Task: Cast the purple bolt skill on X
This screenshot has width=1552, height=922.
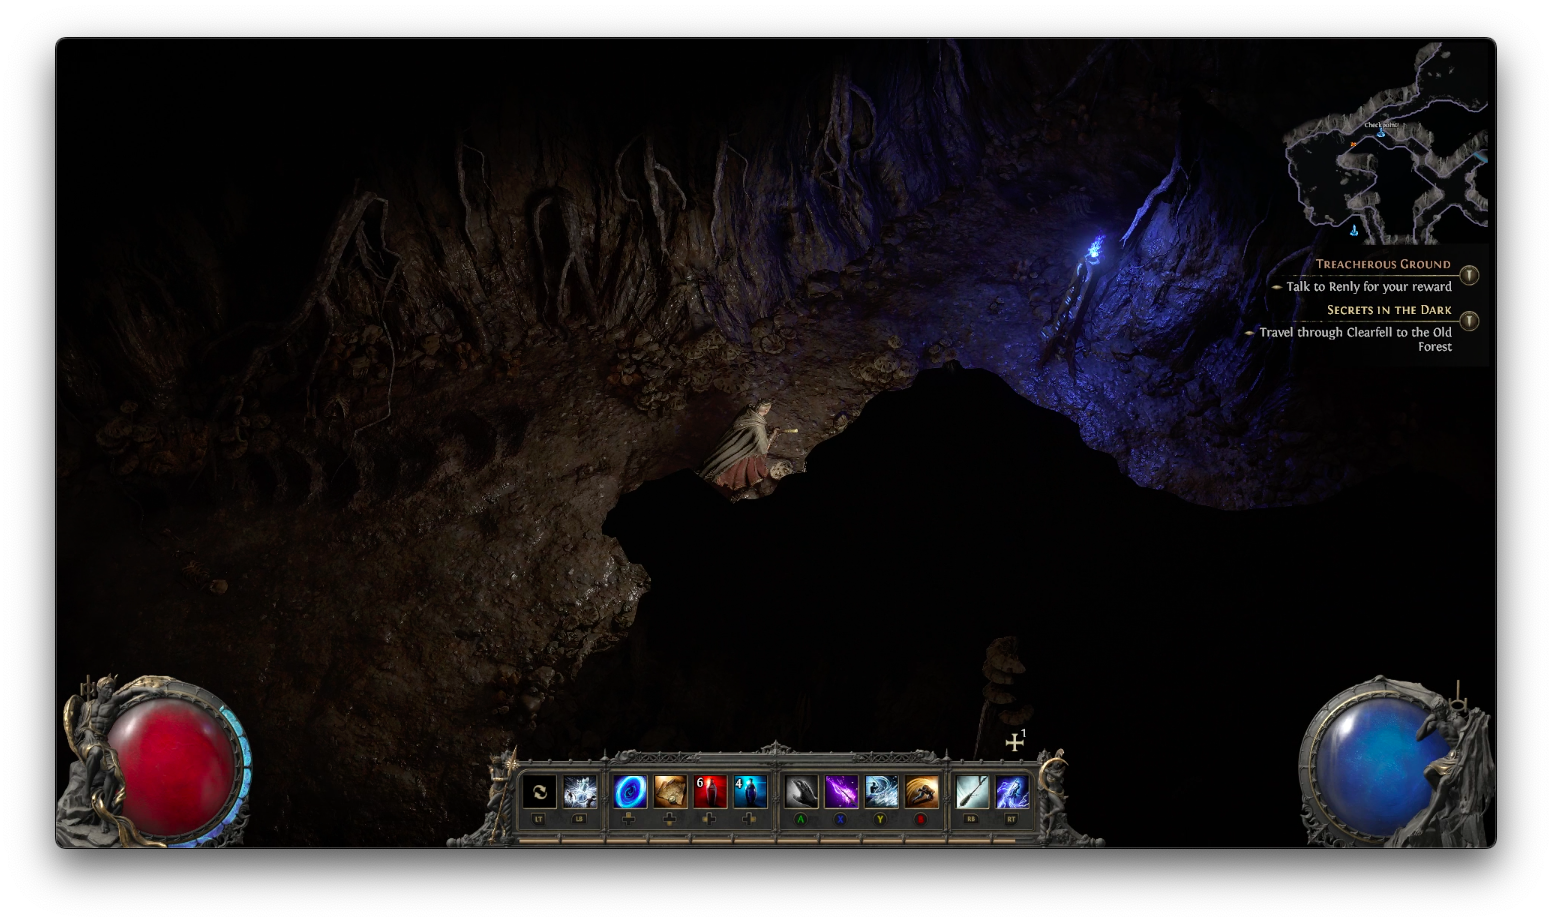Action: (841, 792)
